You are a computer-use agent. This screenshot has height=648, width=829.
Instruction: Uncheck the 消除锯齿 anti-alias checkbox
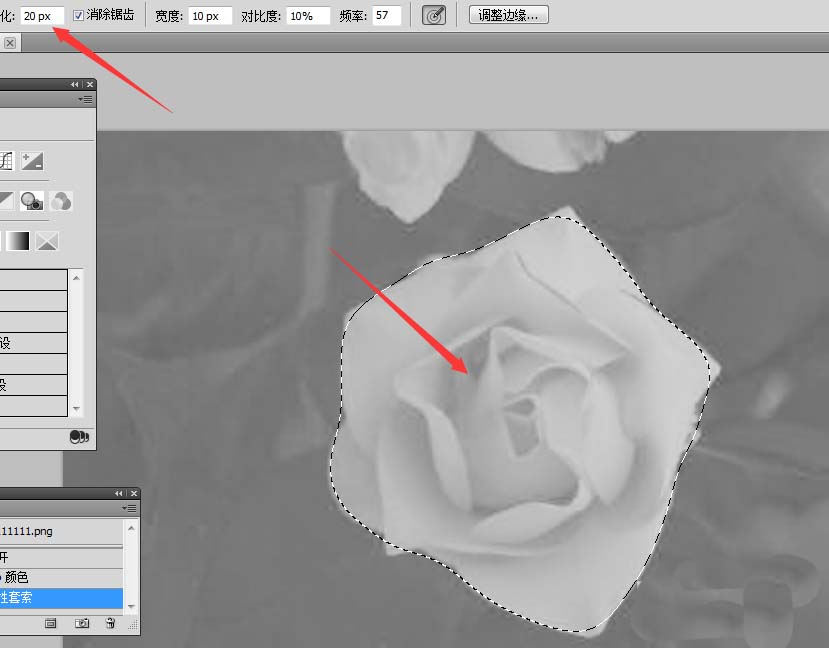tap(78, 15)
